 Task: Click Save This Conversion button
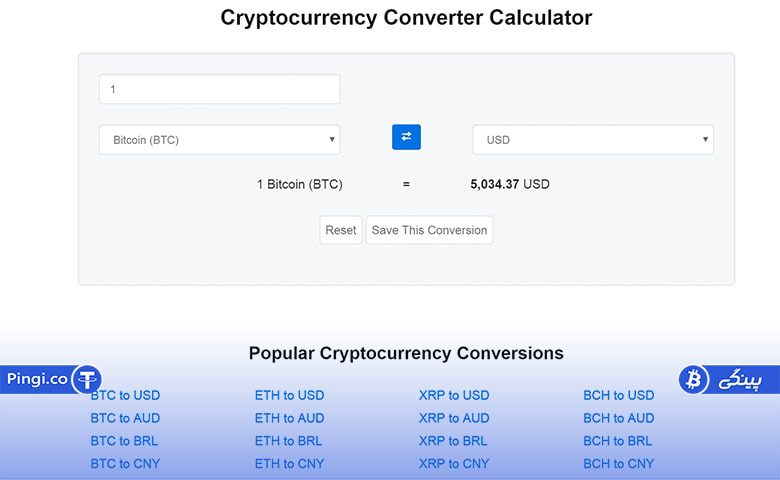coord(429,230)
